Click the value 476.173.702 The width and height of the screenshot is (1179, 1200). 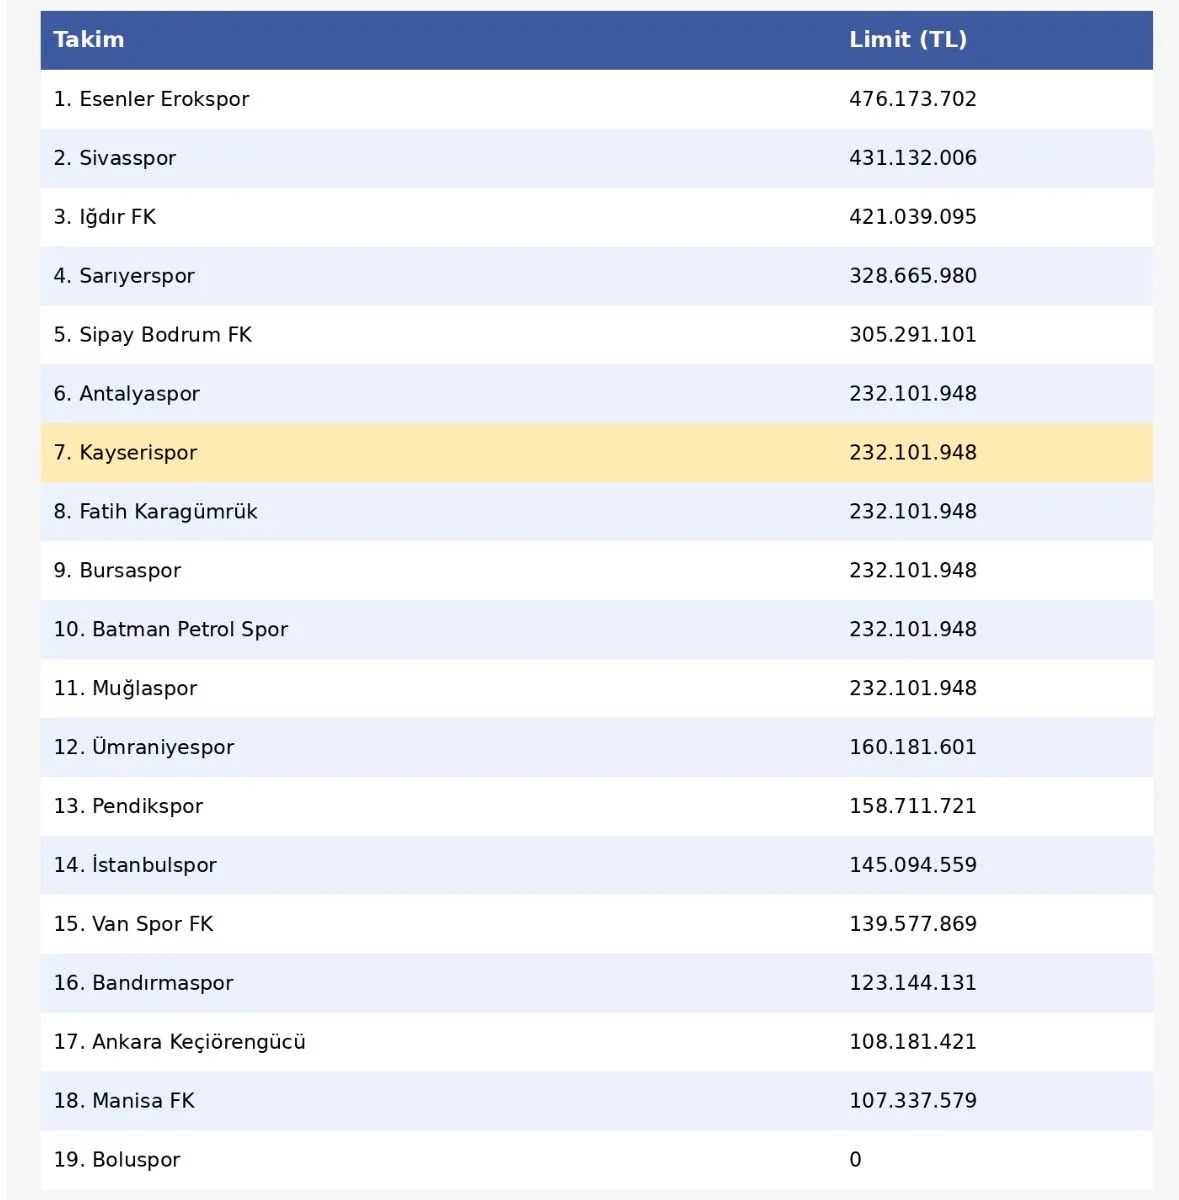pyautogui.click(x=912, y=99)
